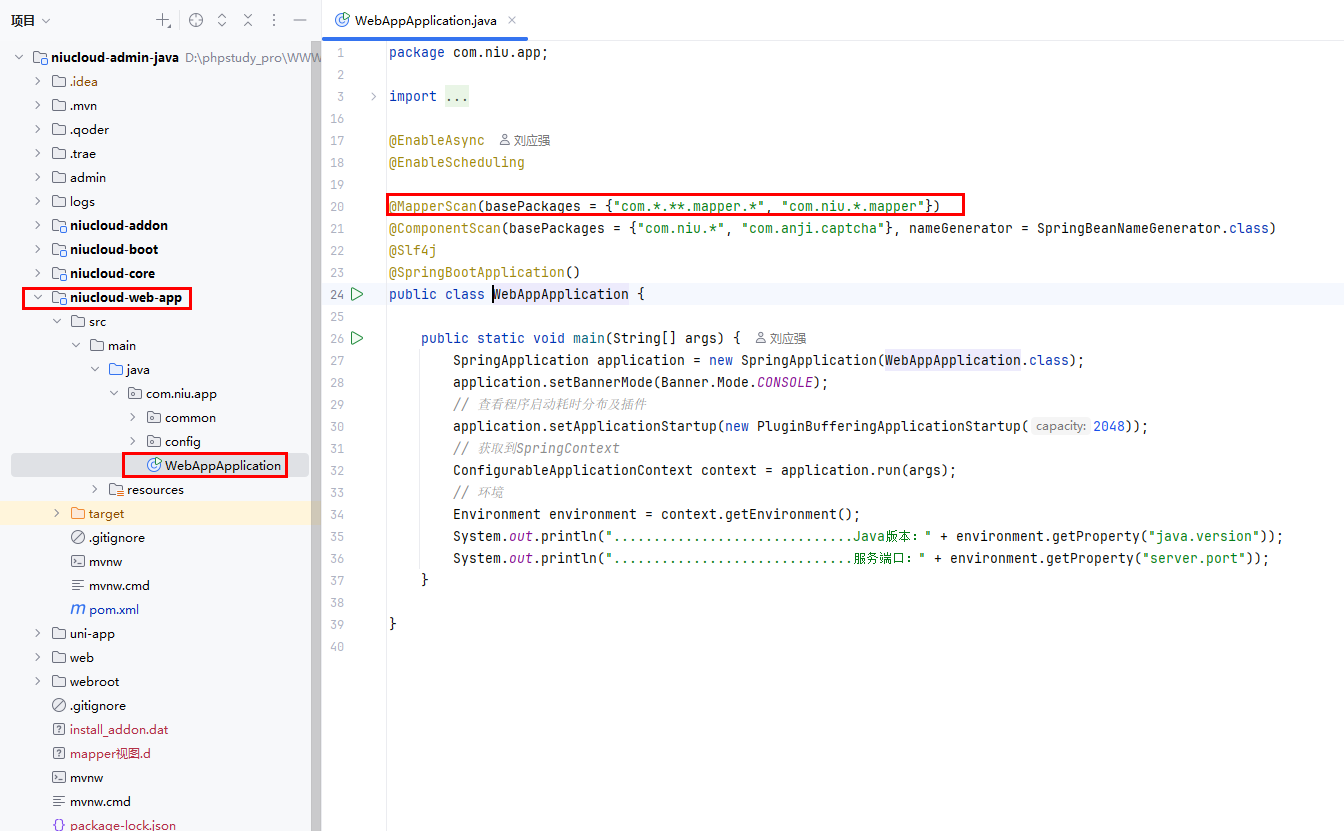This screenshot has width=1344, height=831.
Task: Close the WebAppApplication.java tab
Action: pyautogui.click(x=512, y=20)
